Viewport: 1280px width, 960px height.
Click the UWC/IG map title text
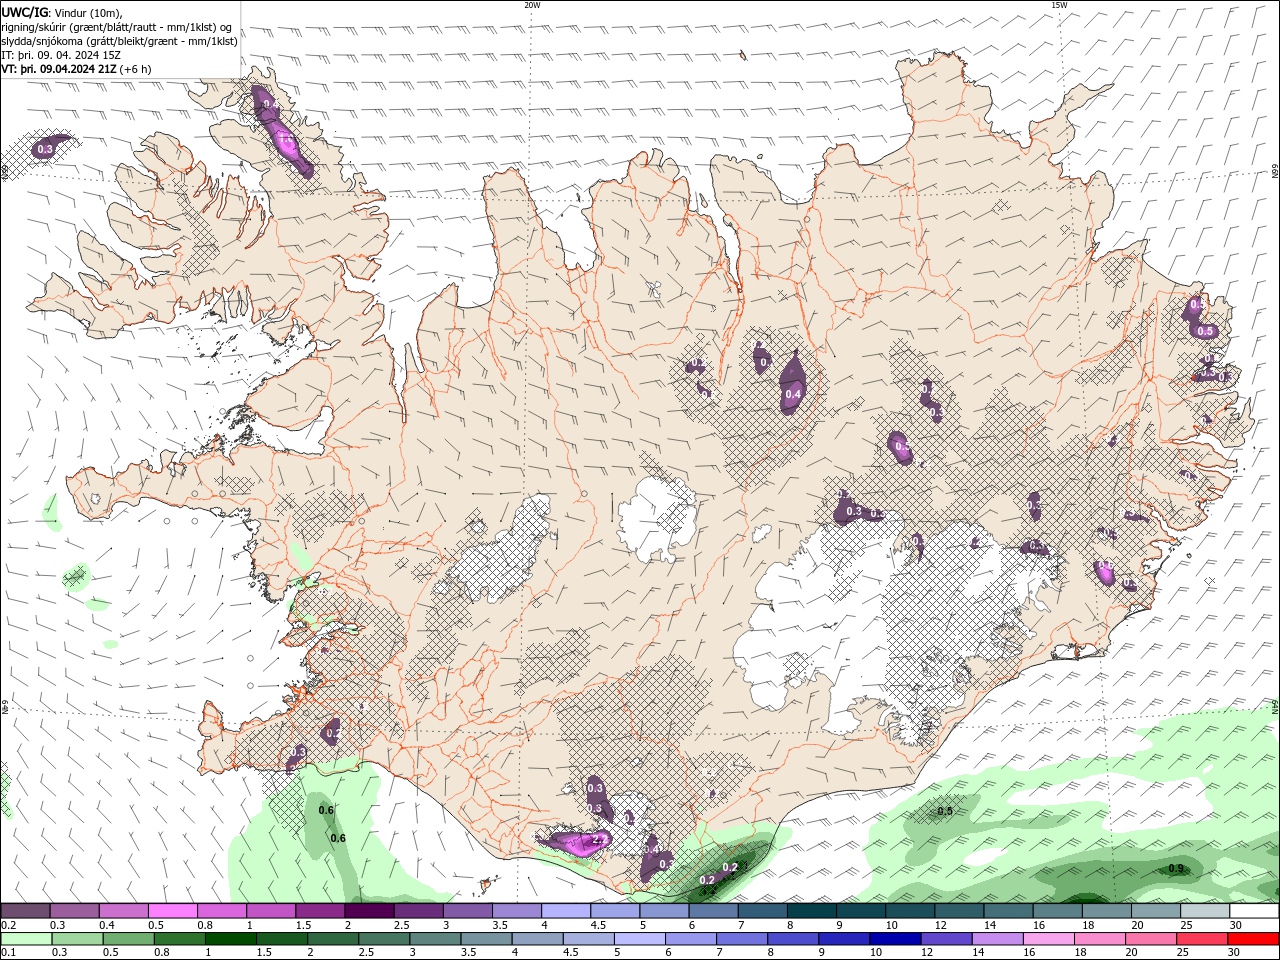coord(26,12)
